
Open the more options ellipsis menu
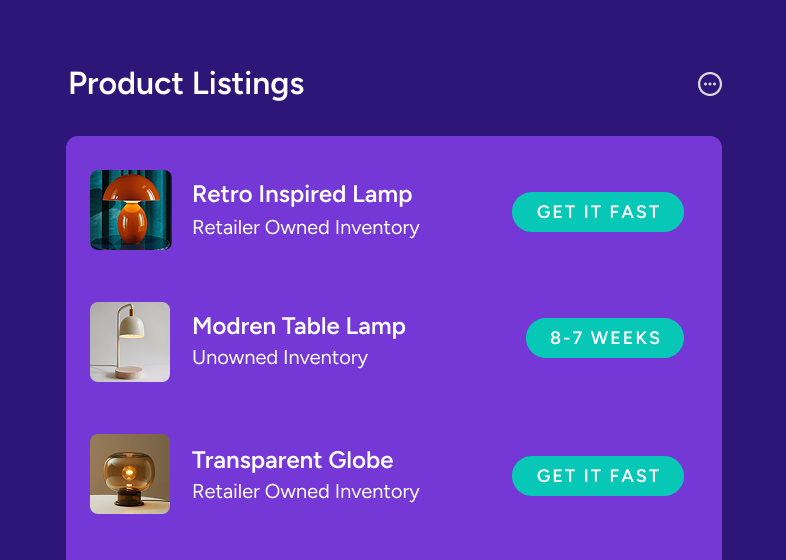pos(710,85)
